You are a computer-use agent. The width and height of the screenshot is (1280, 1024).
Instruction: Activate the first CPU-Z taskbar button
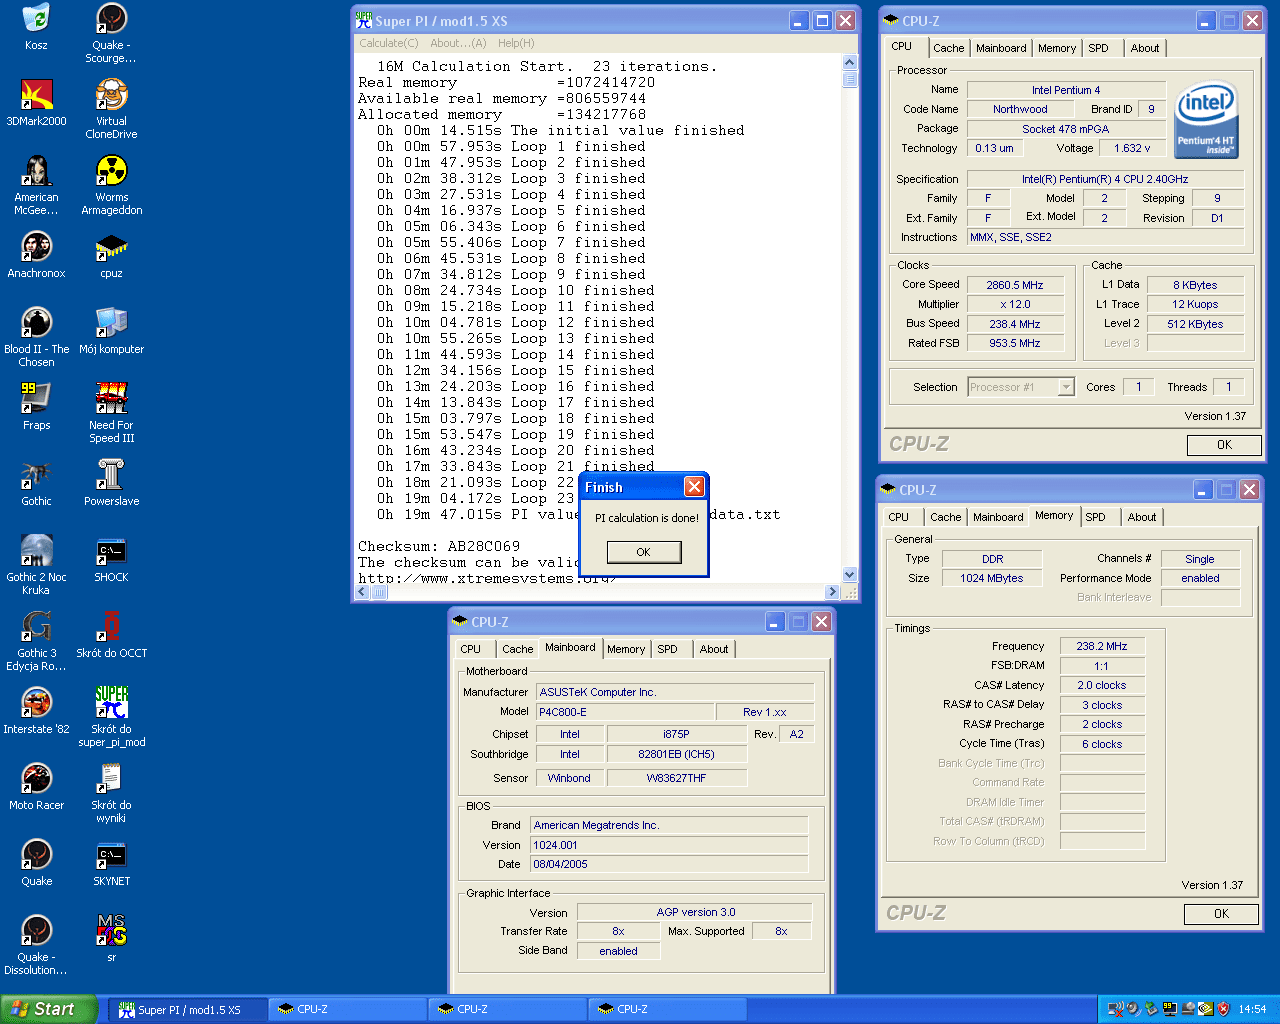(x=348, y=1010)
